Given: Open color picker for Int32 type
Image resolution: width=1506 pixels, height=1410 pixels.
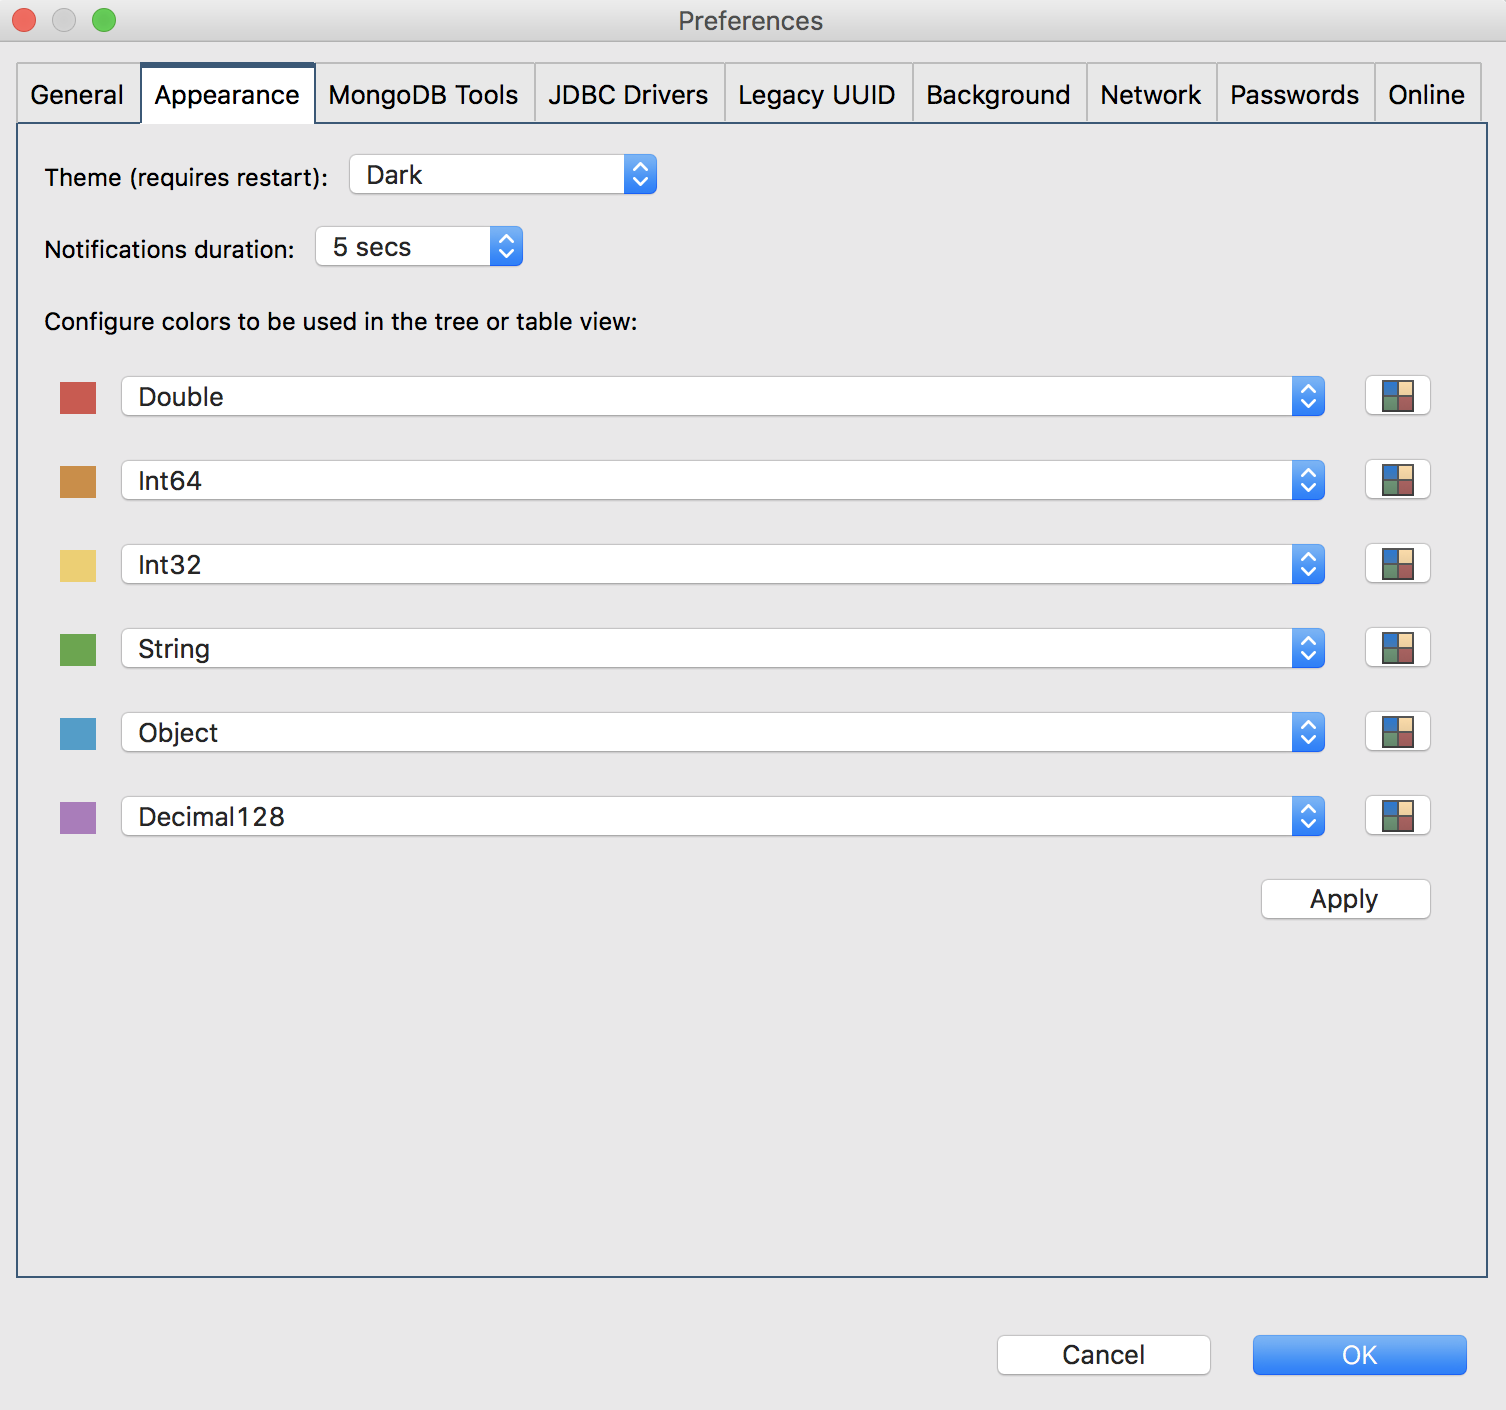Looking at the screenshot, I should (1397, 564).
